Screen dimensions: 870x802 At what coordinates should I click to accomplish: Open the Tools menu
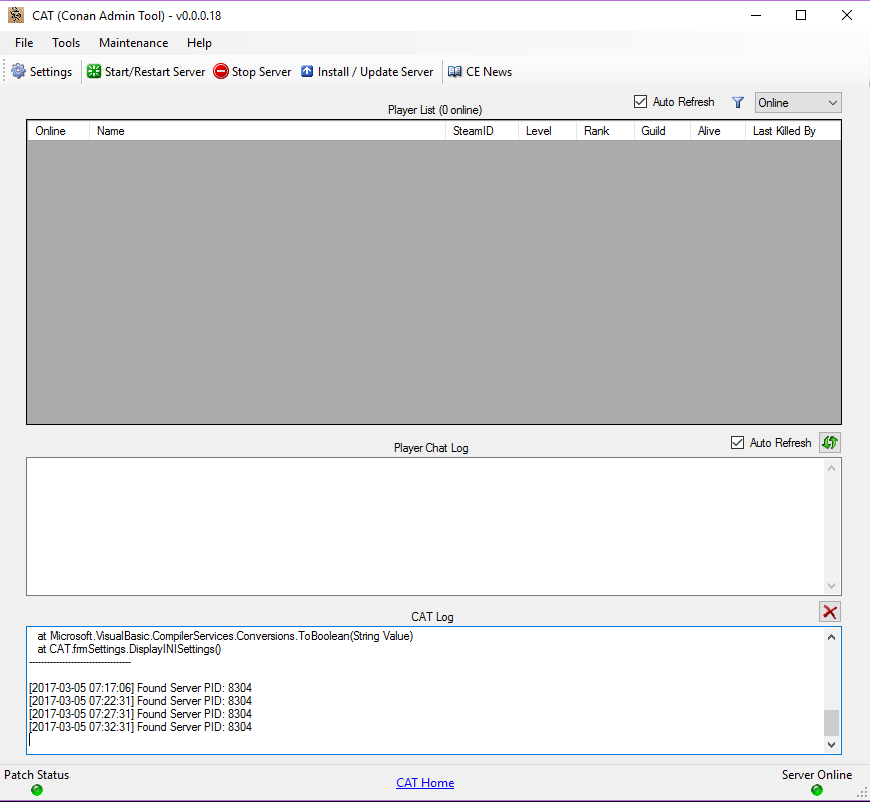pyautogui.click(x=66, y=43)
